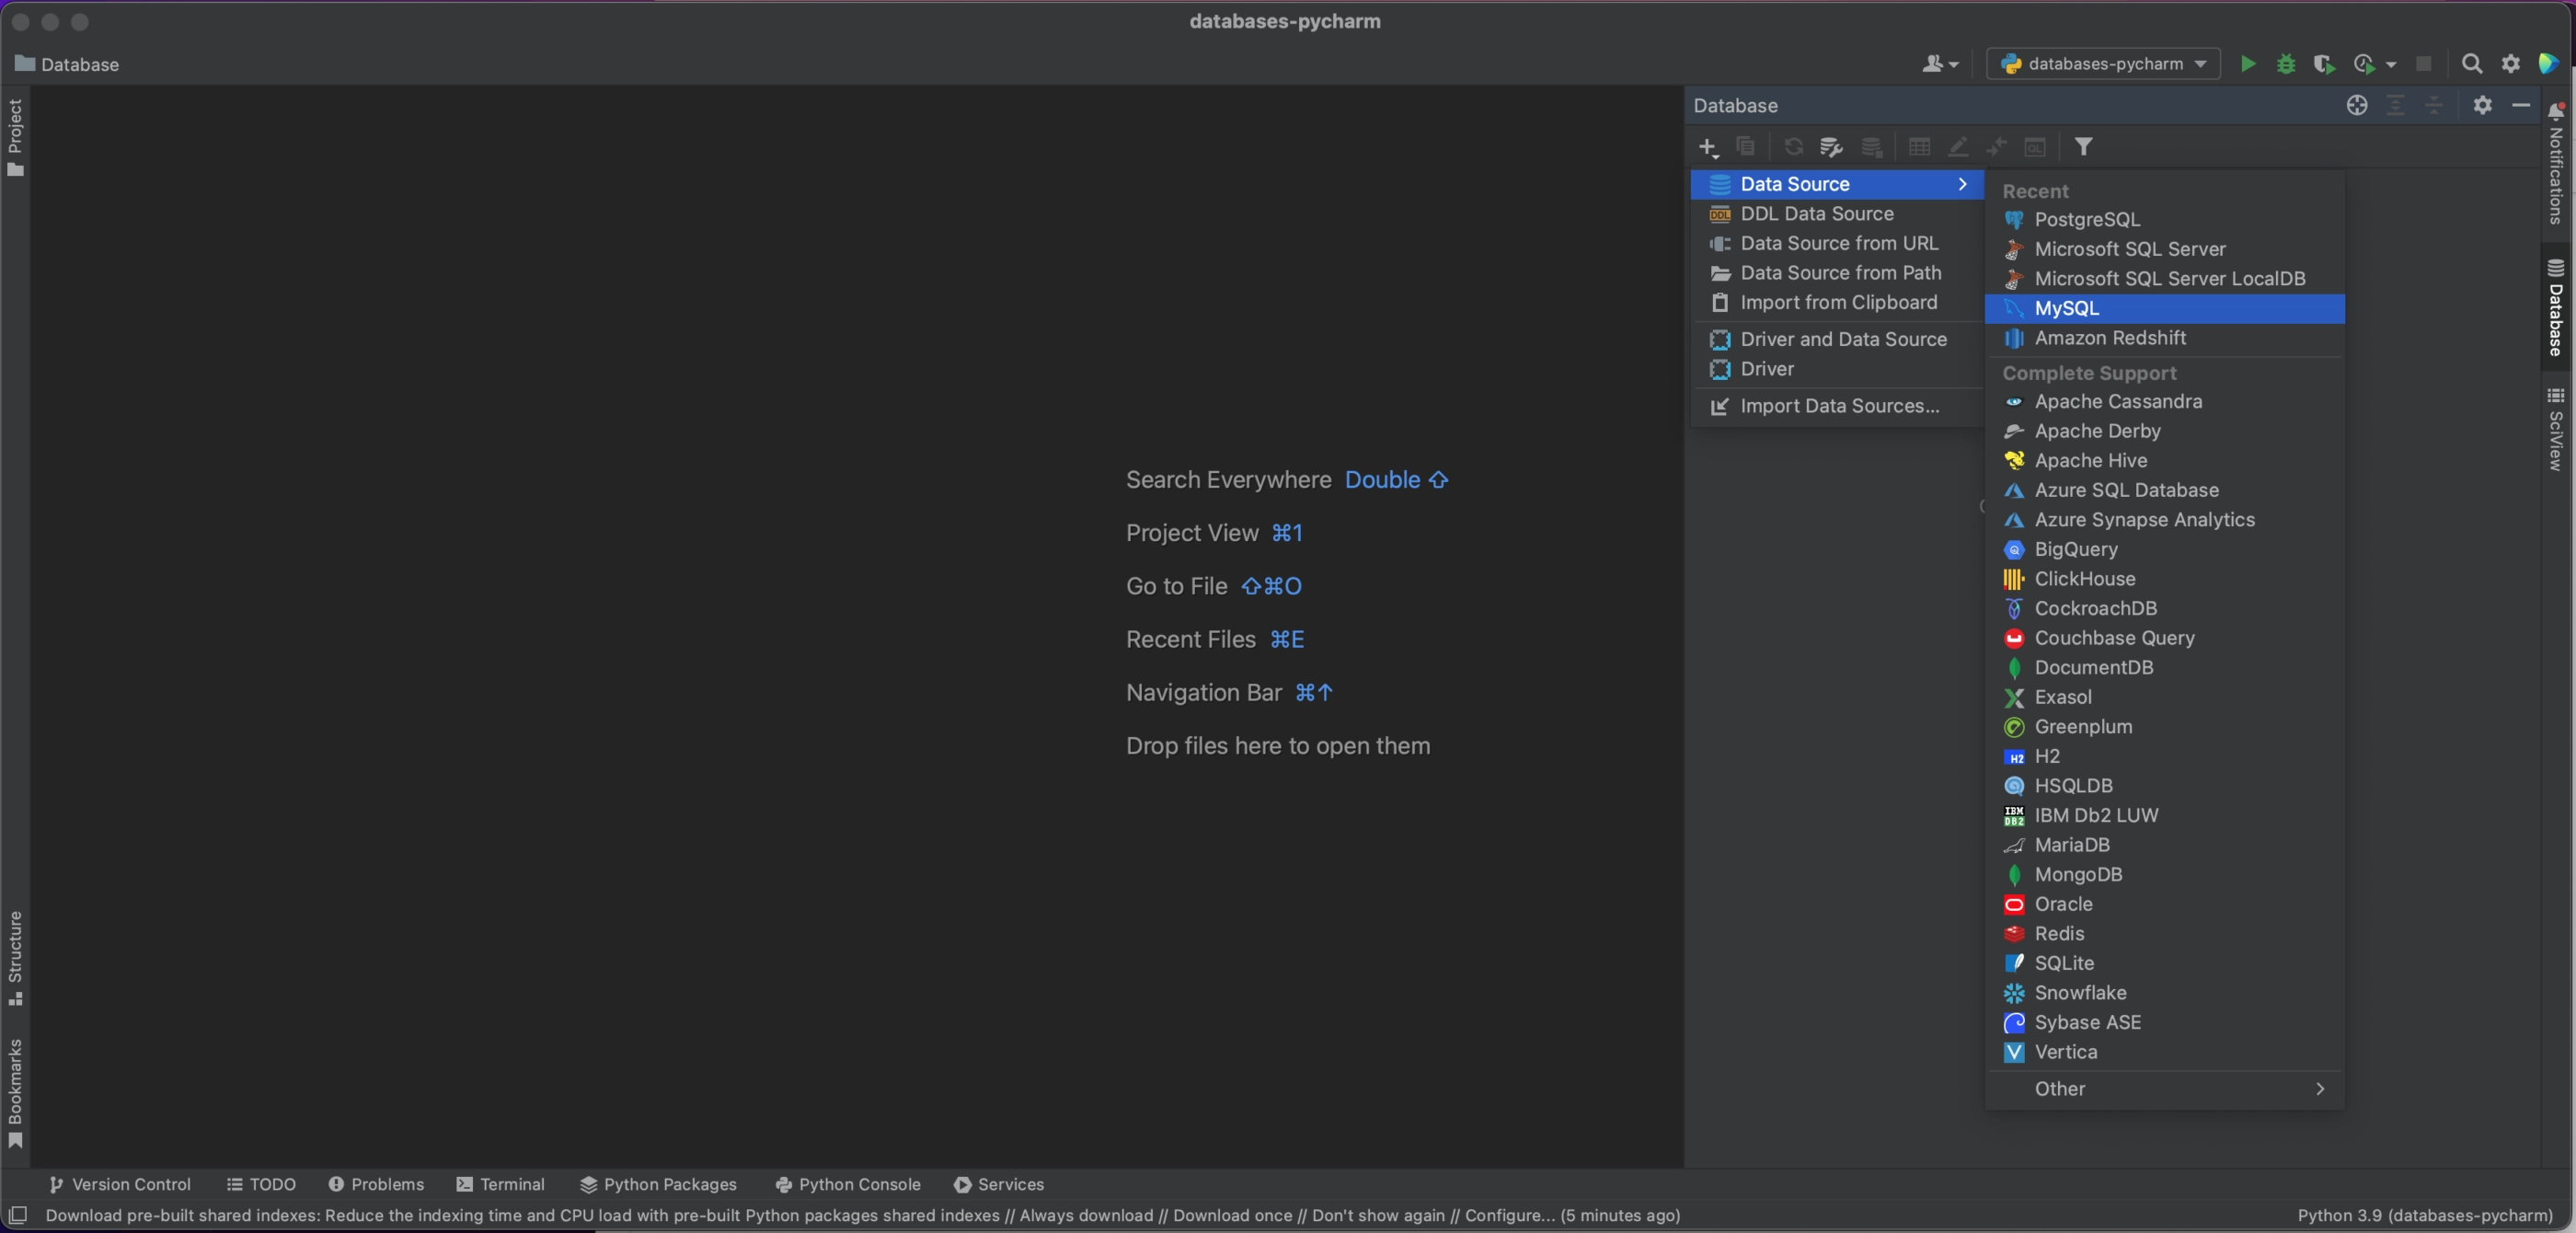Click the Filter funnel icon

point(2083,147)
